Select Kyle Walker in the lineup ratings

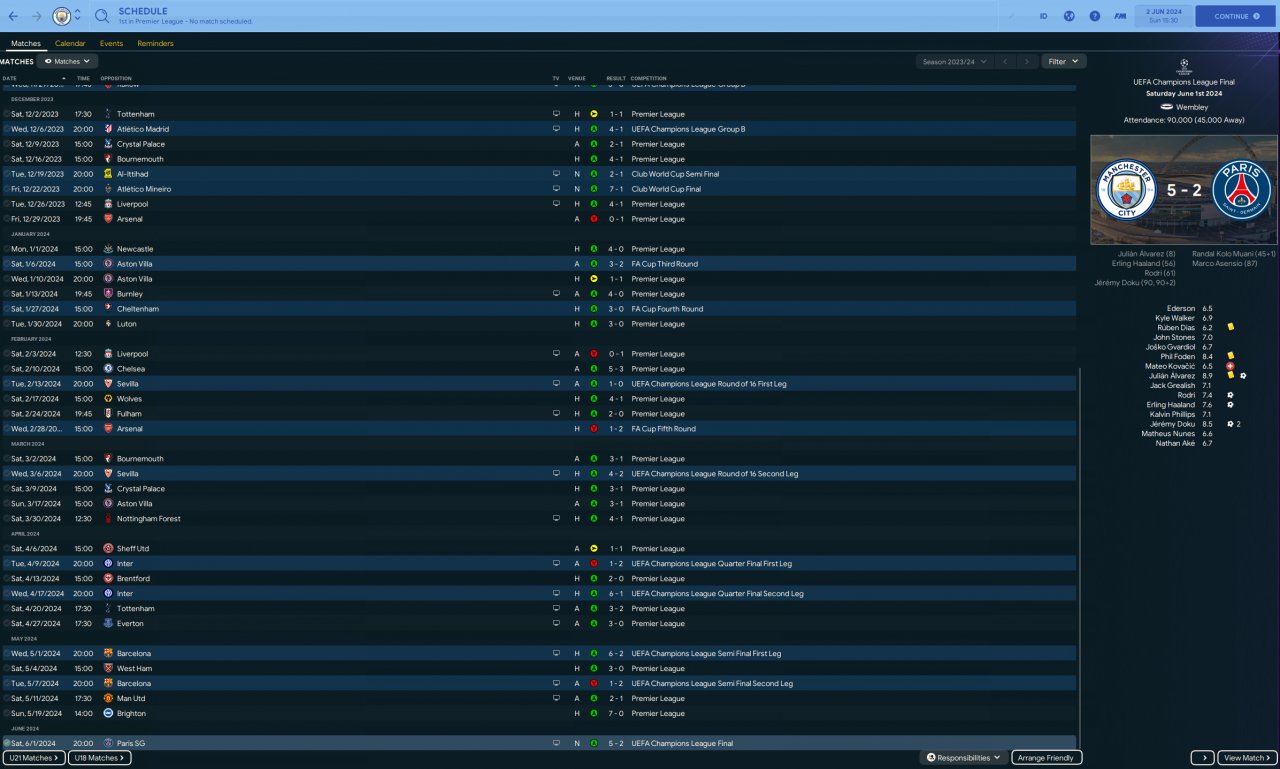(x=1174, y=318)
